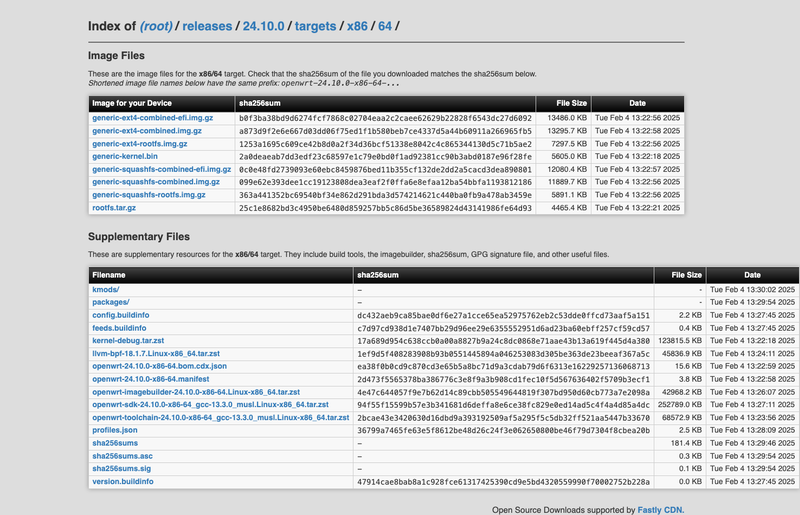The height and width of the screenshot is (515, 800).
Task: Click the Supplementary Files Filename column header
Action: click(x=109, y=274)
